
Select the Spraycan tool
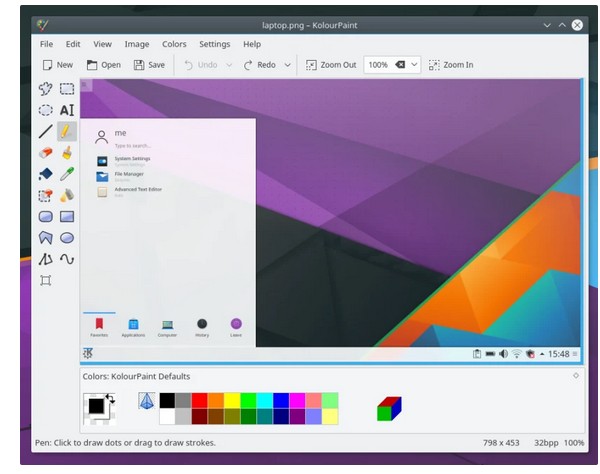67,195
